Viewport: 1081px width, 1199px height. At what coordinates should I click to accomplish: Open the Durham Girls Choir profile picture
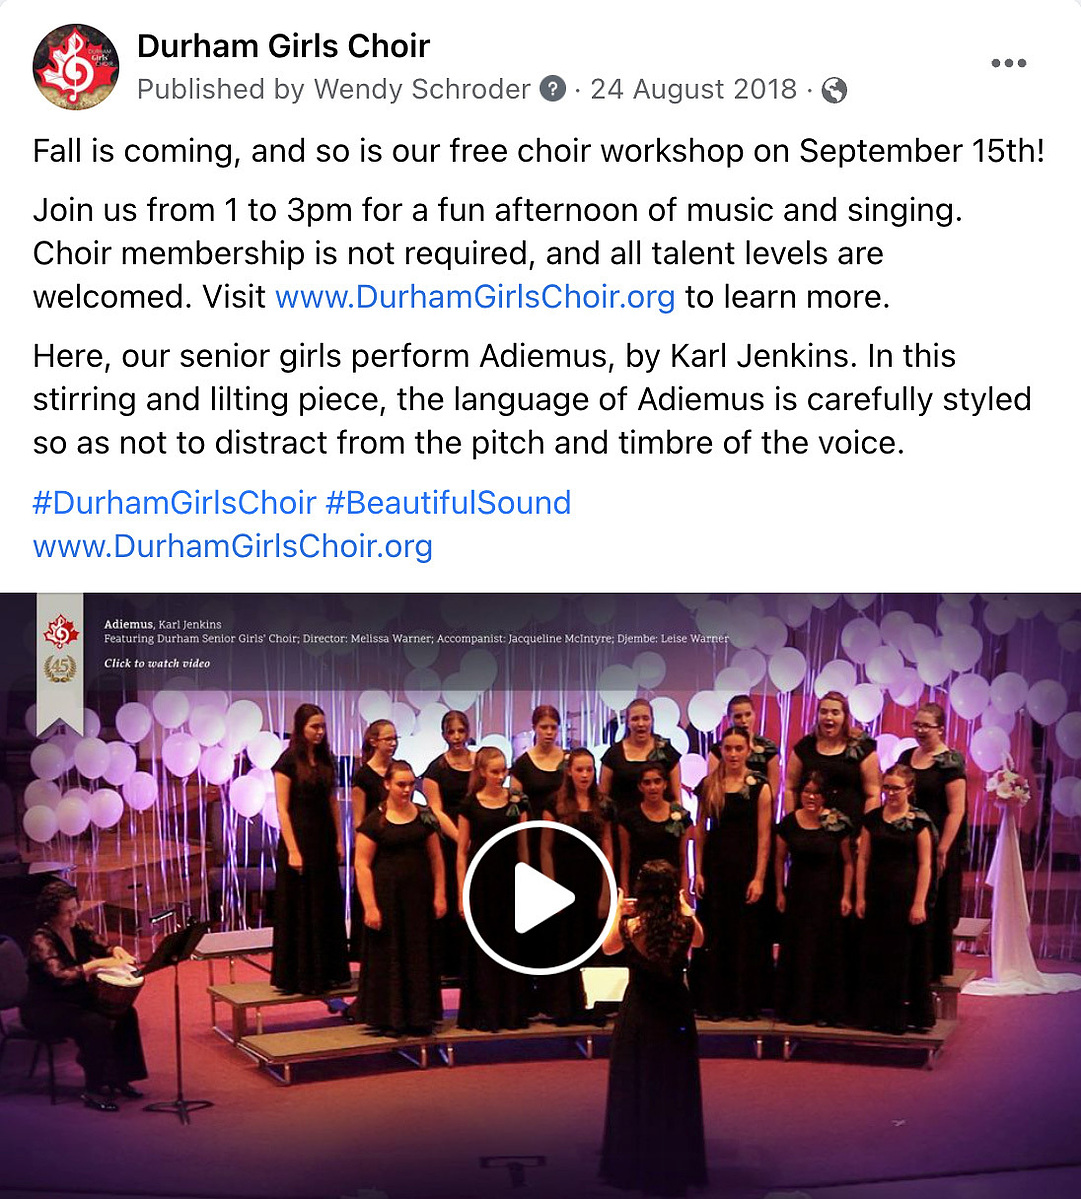[76, 67]
